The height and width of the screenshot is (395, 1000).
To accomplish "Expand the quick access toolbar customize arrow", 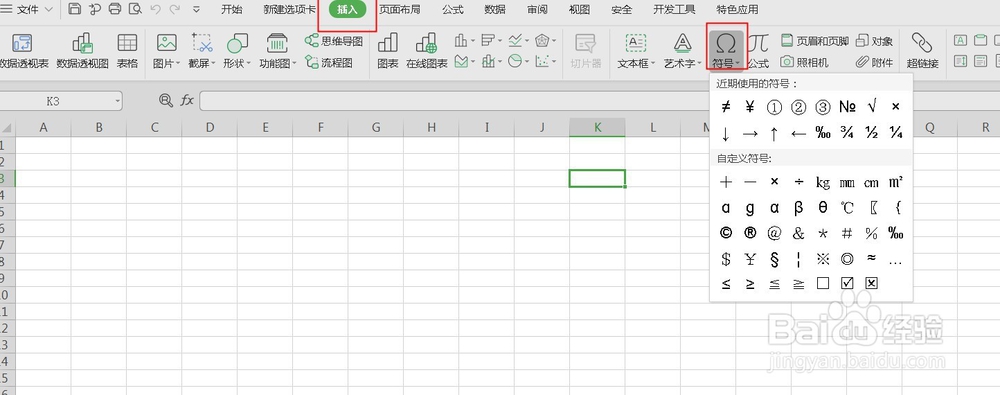I will coord(196,9).
